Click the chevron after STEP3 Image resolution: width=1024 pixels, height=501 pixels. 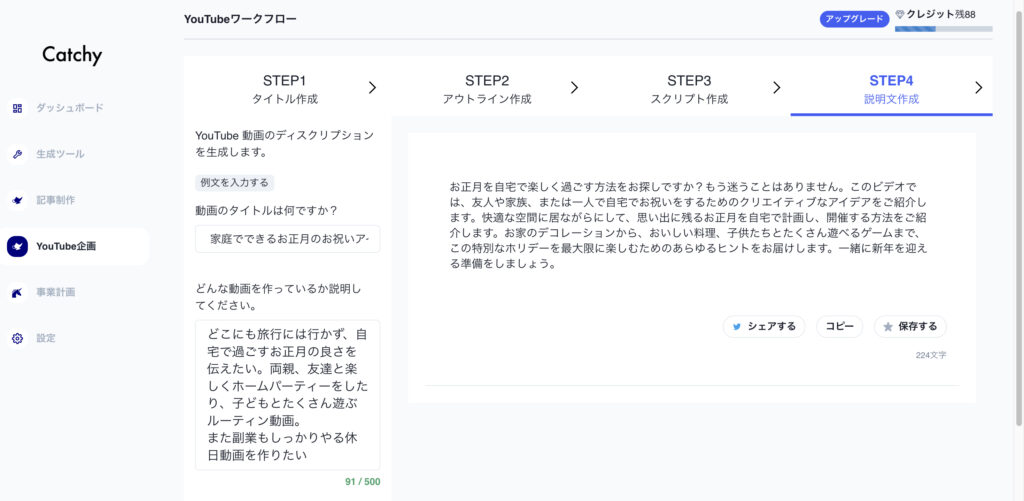[x=776, y=88]
